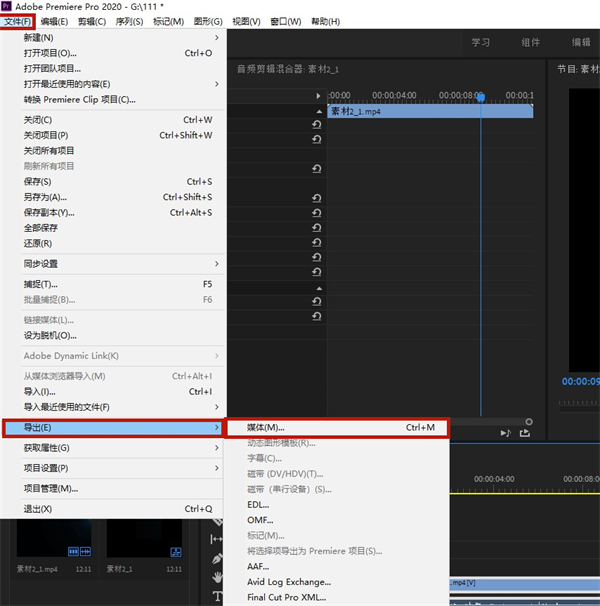Open the 序列(S) menu
Viewport: 600px width, 606px height.
pos(130,22)
